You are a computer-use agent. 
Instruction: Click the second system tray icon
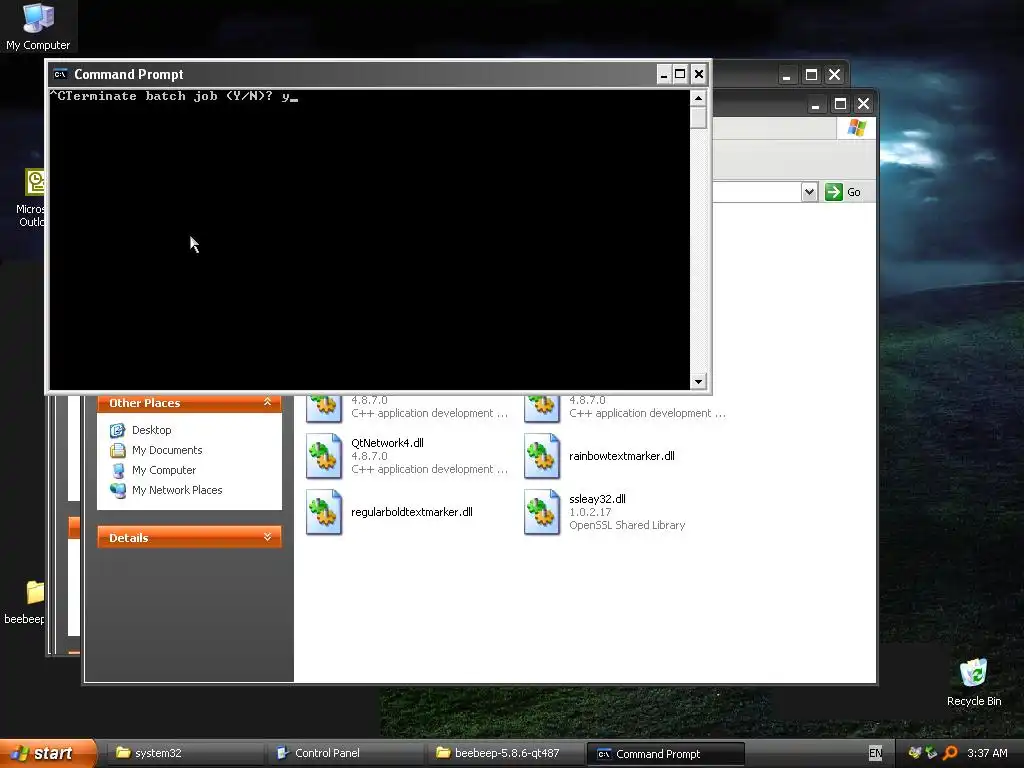pyautogui.click(x=931, y=753)
